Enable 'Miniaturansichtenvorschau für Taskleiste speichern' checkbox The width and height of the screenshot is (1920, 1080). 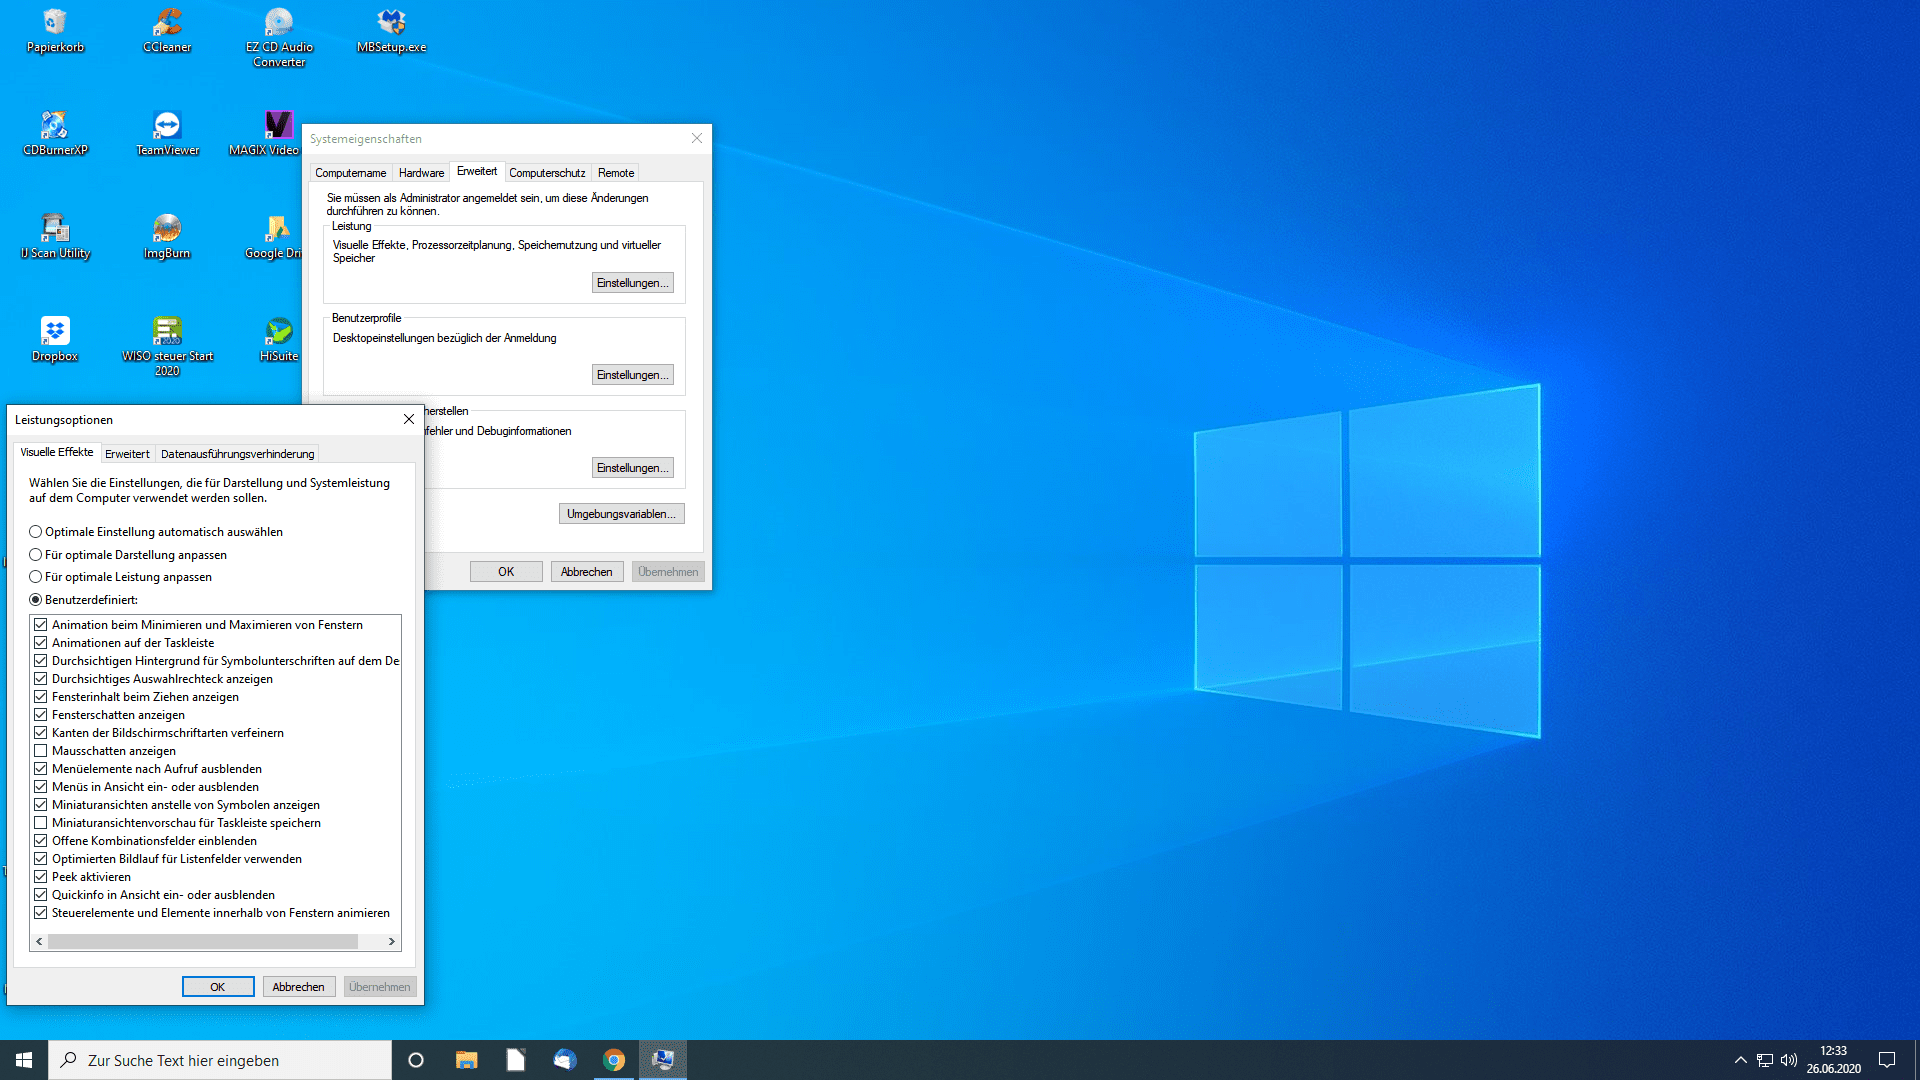[41, 823]
